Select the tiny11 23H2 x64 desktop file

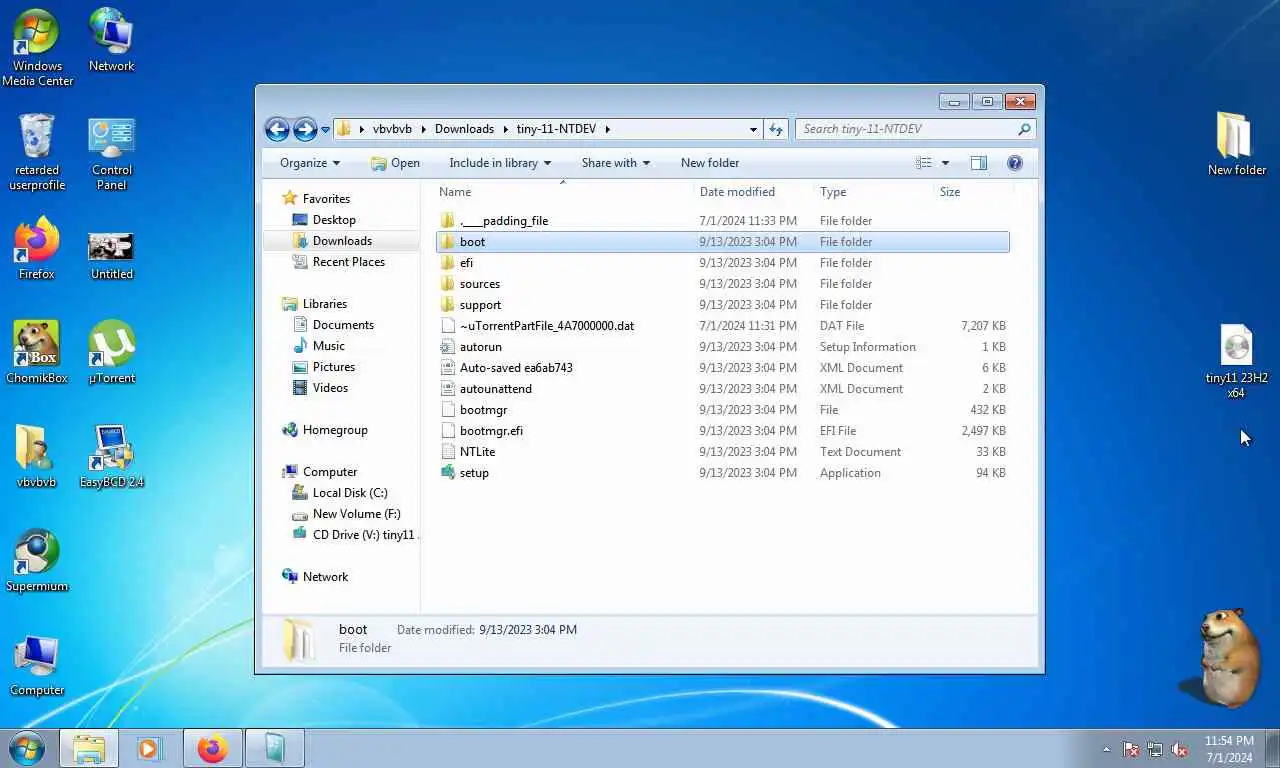[1237, 361]
